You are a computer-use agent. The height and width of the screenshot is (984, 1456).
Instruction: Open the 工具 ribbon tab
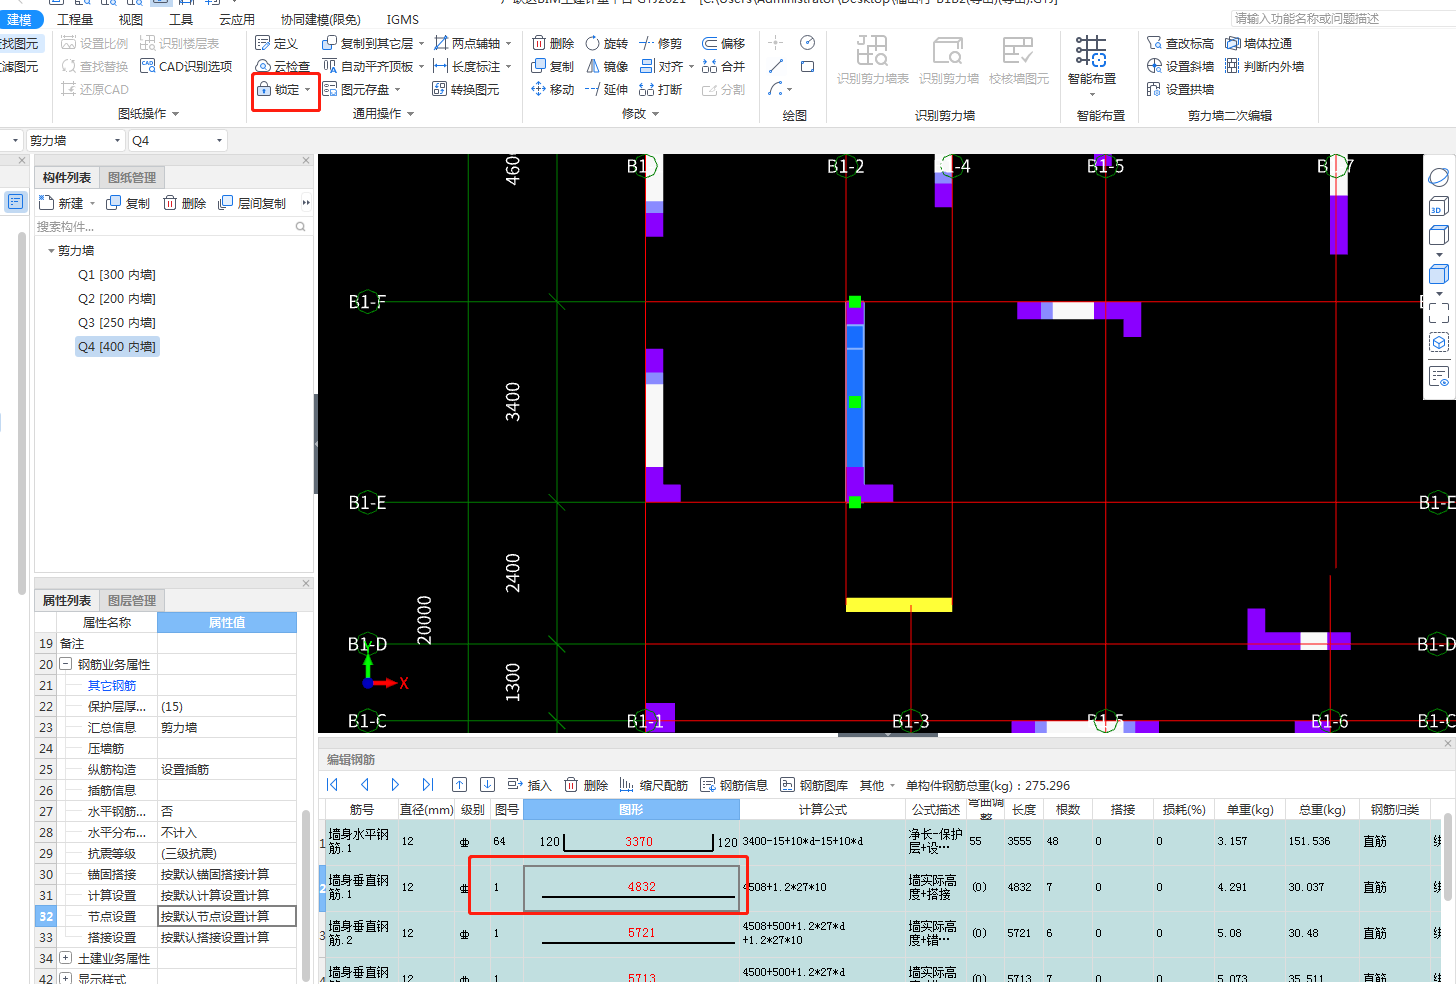181,19
